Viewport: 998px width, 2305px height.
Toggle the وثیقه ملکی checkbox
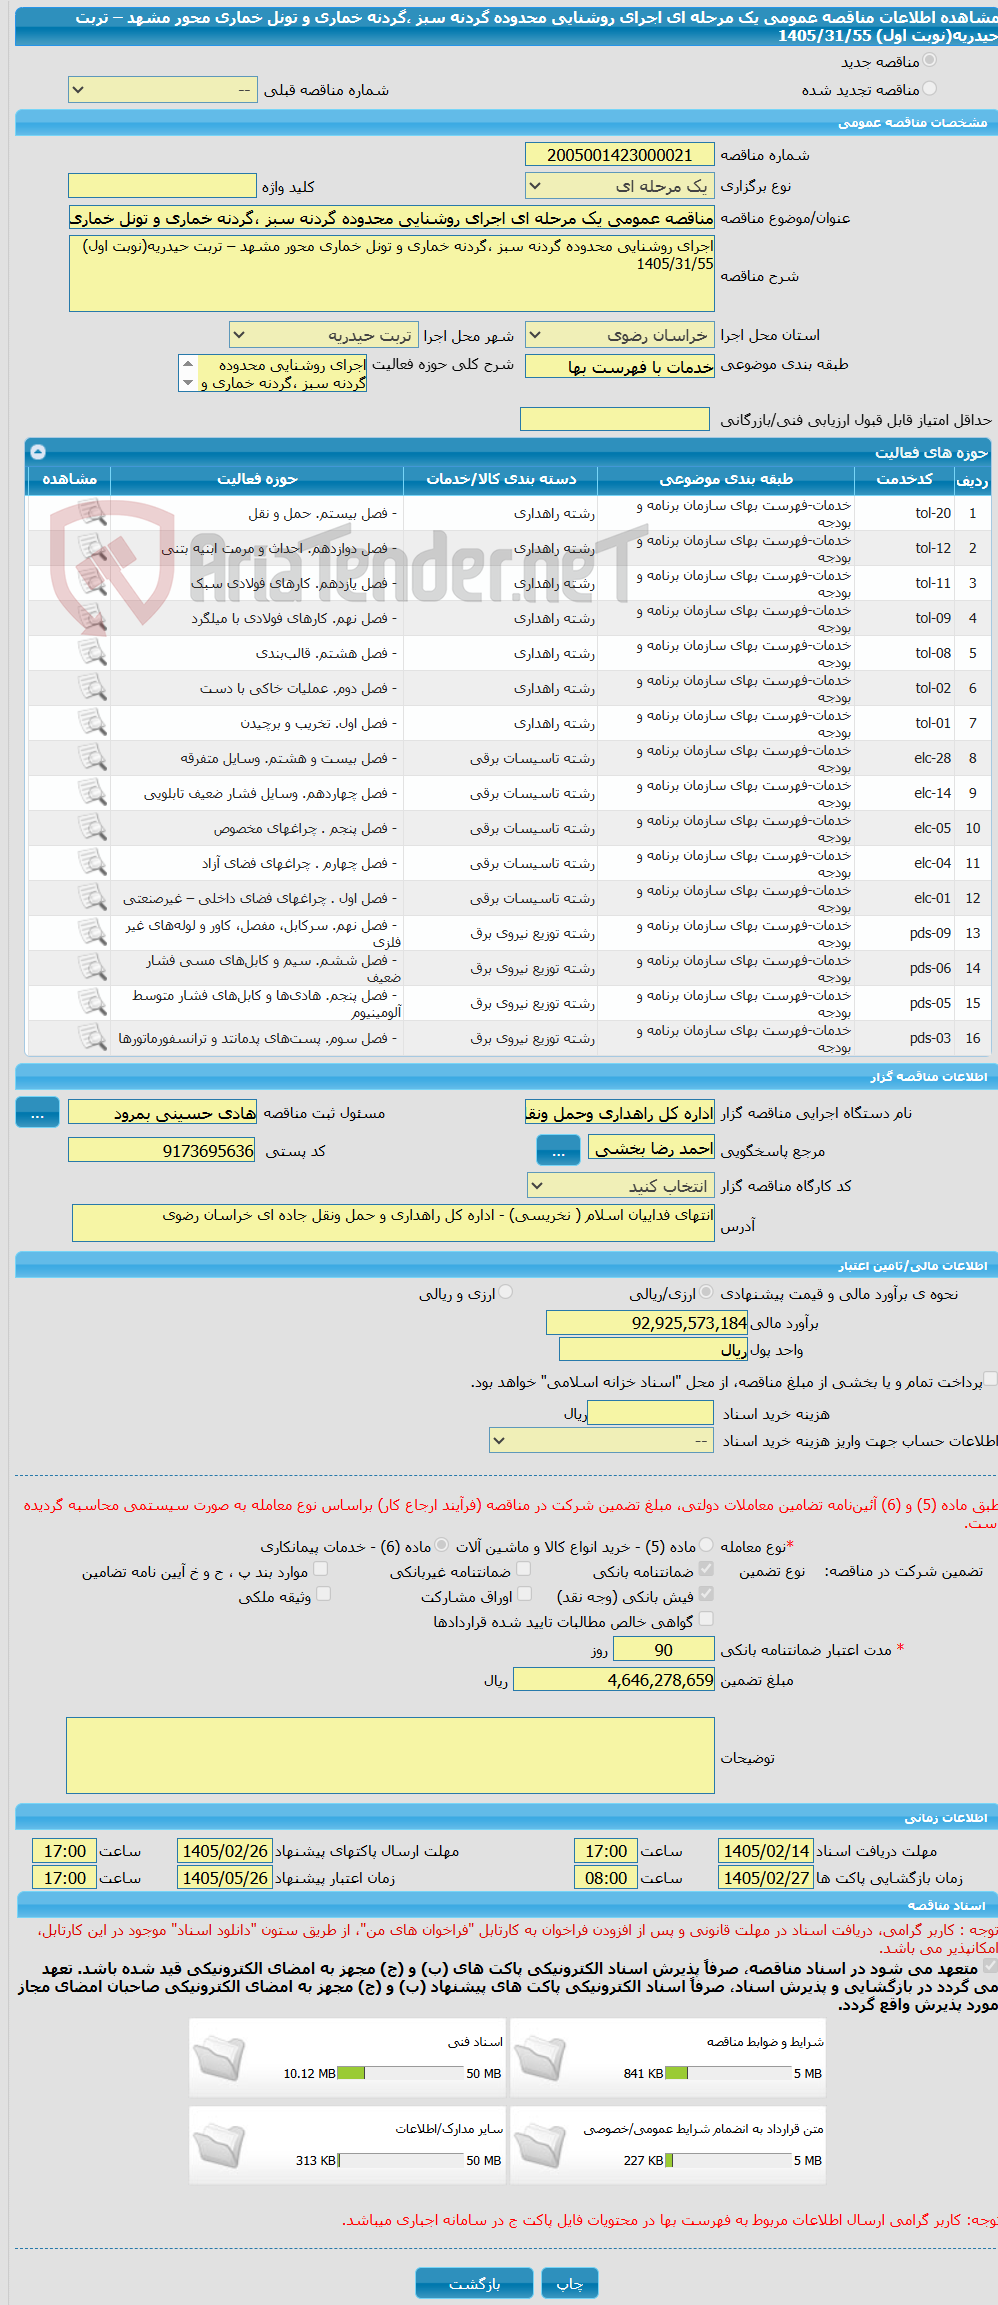(x=323, y=1595)
